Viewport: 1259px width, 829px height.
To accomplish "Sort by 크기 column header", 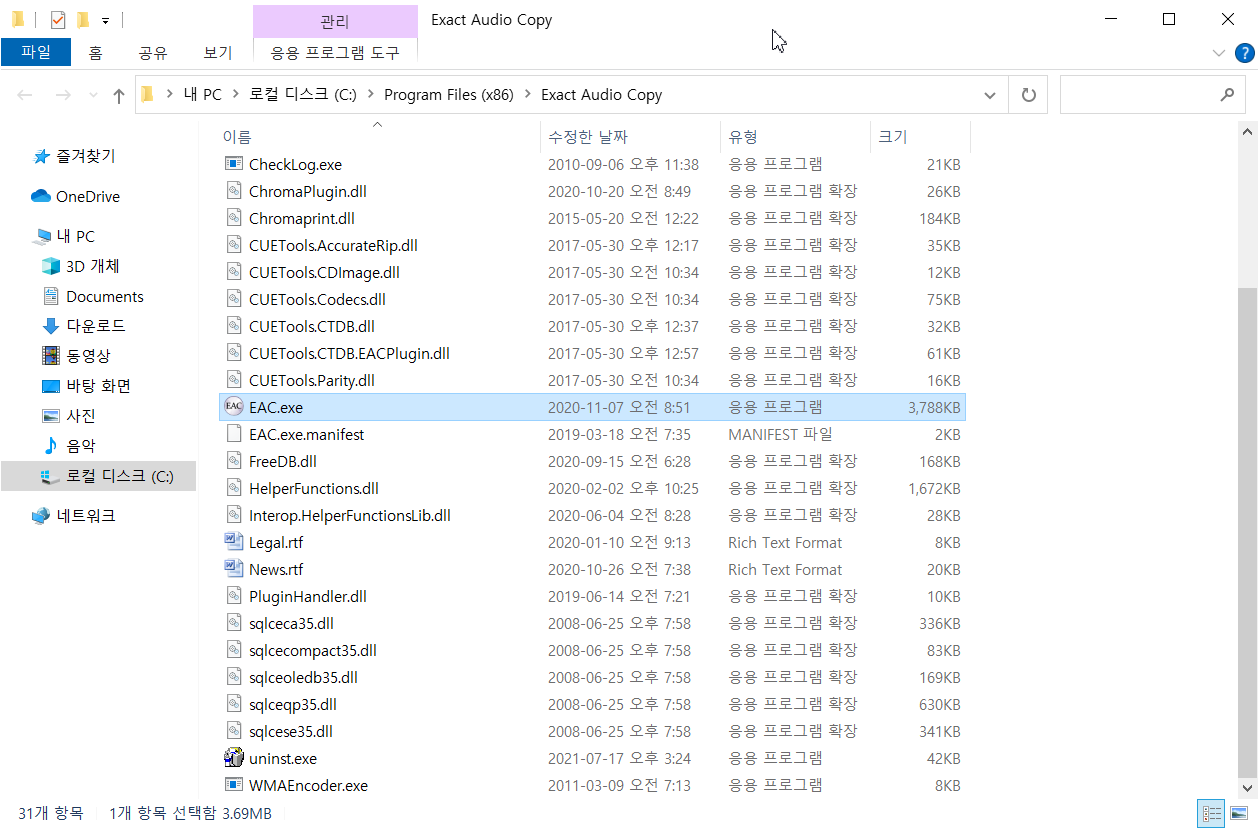I will pyautogui.click(x=920, y=136).
